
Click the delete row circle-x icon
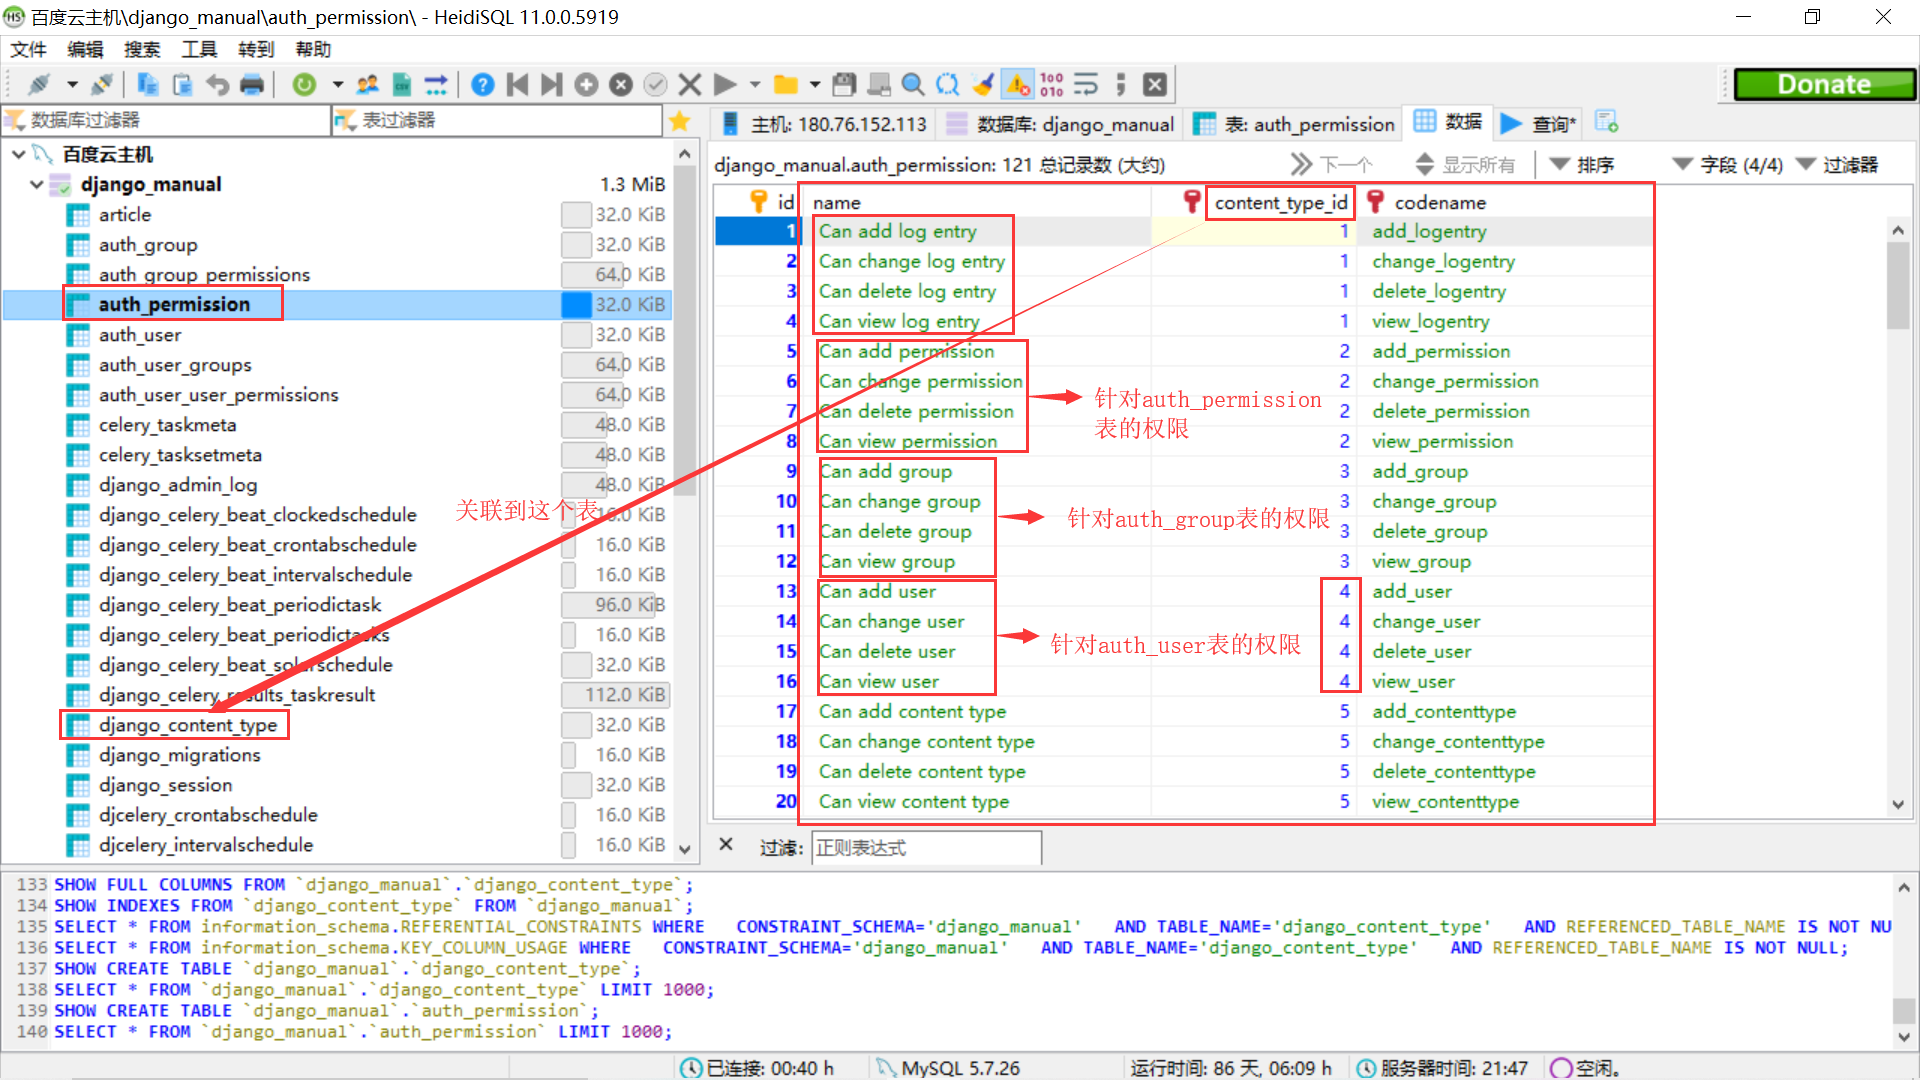tap(621, 85)
